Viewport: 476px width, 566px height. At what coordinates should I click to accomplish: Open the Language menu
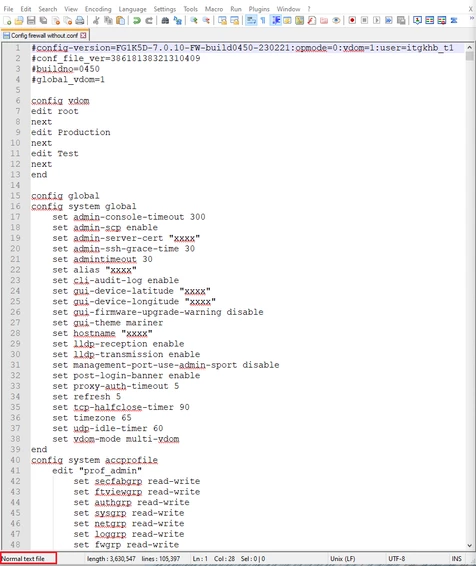(x=132, y=9)
